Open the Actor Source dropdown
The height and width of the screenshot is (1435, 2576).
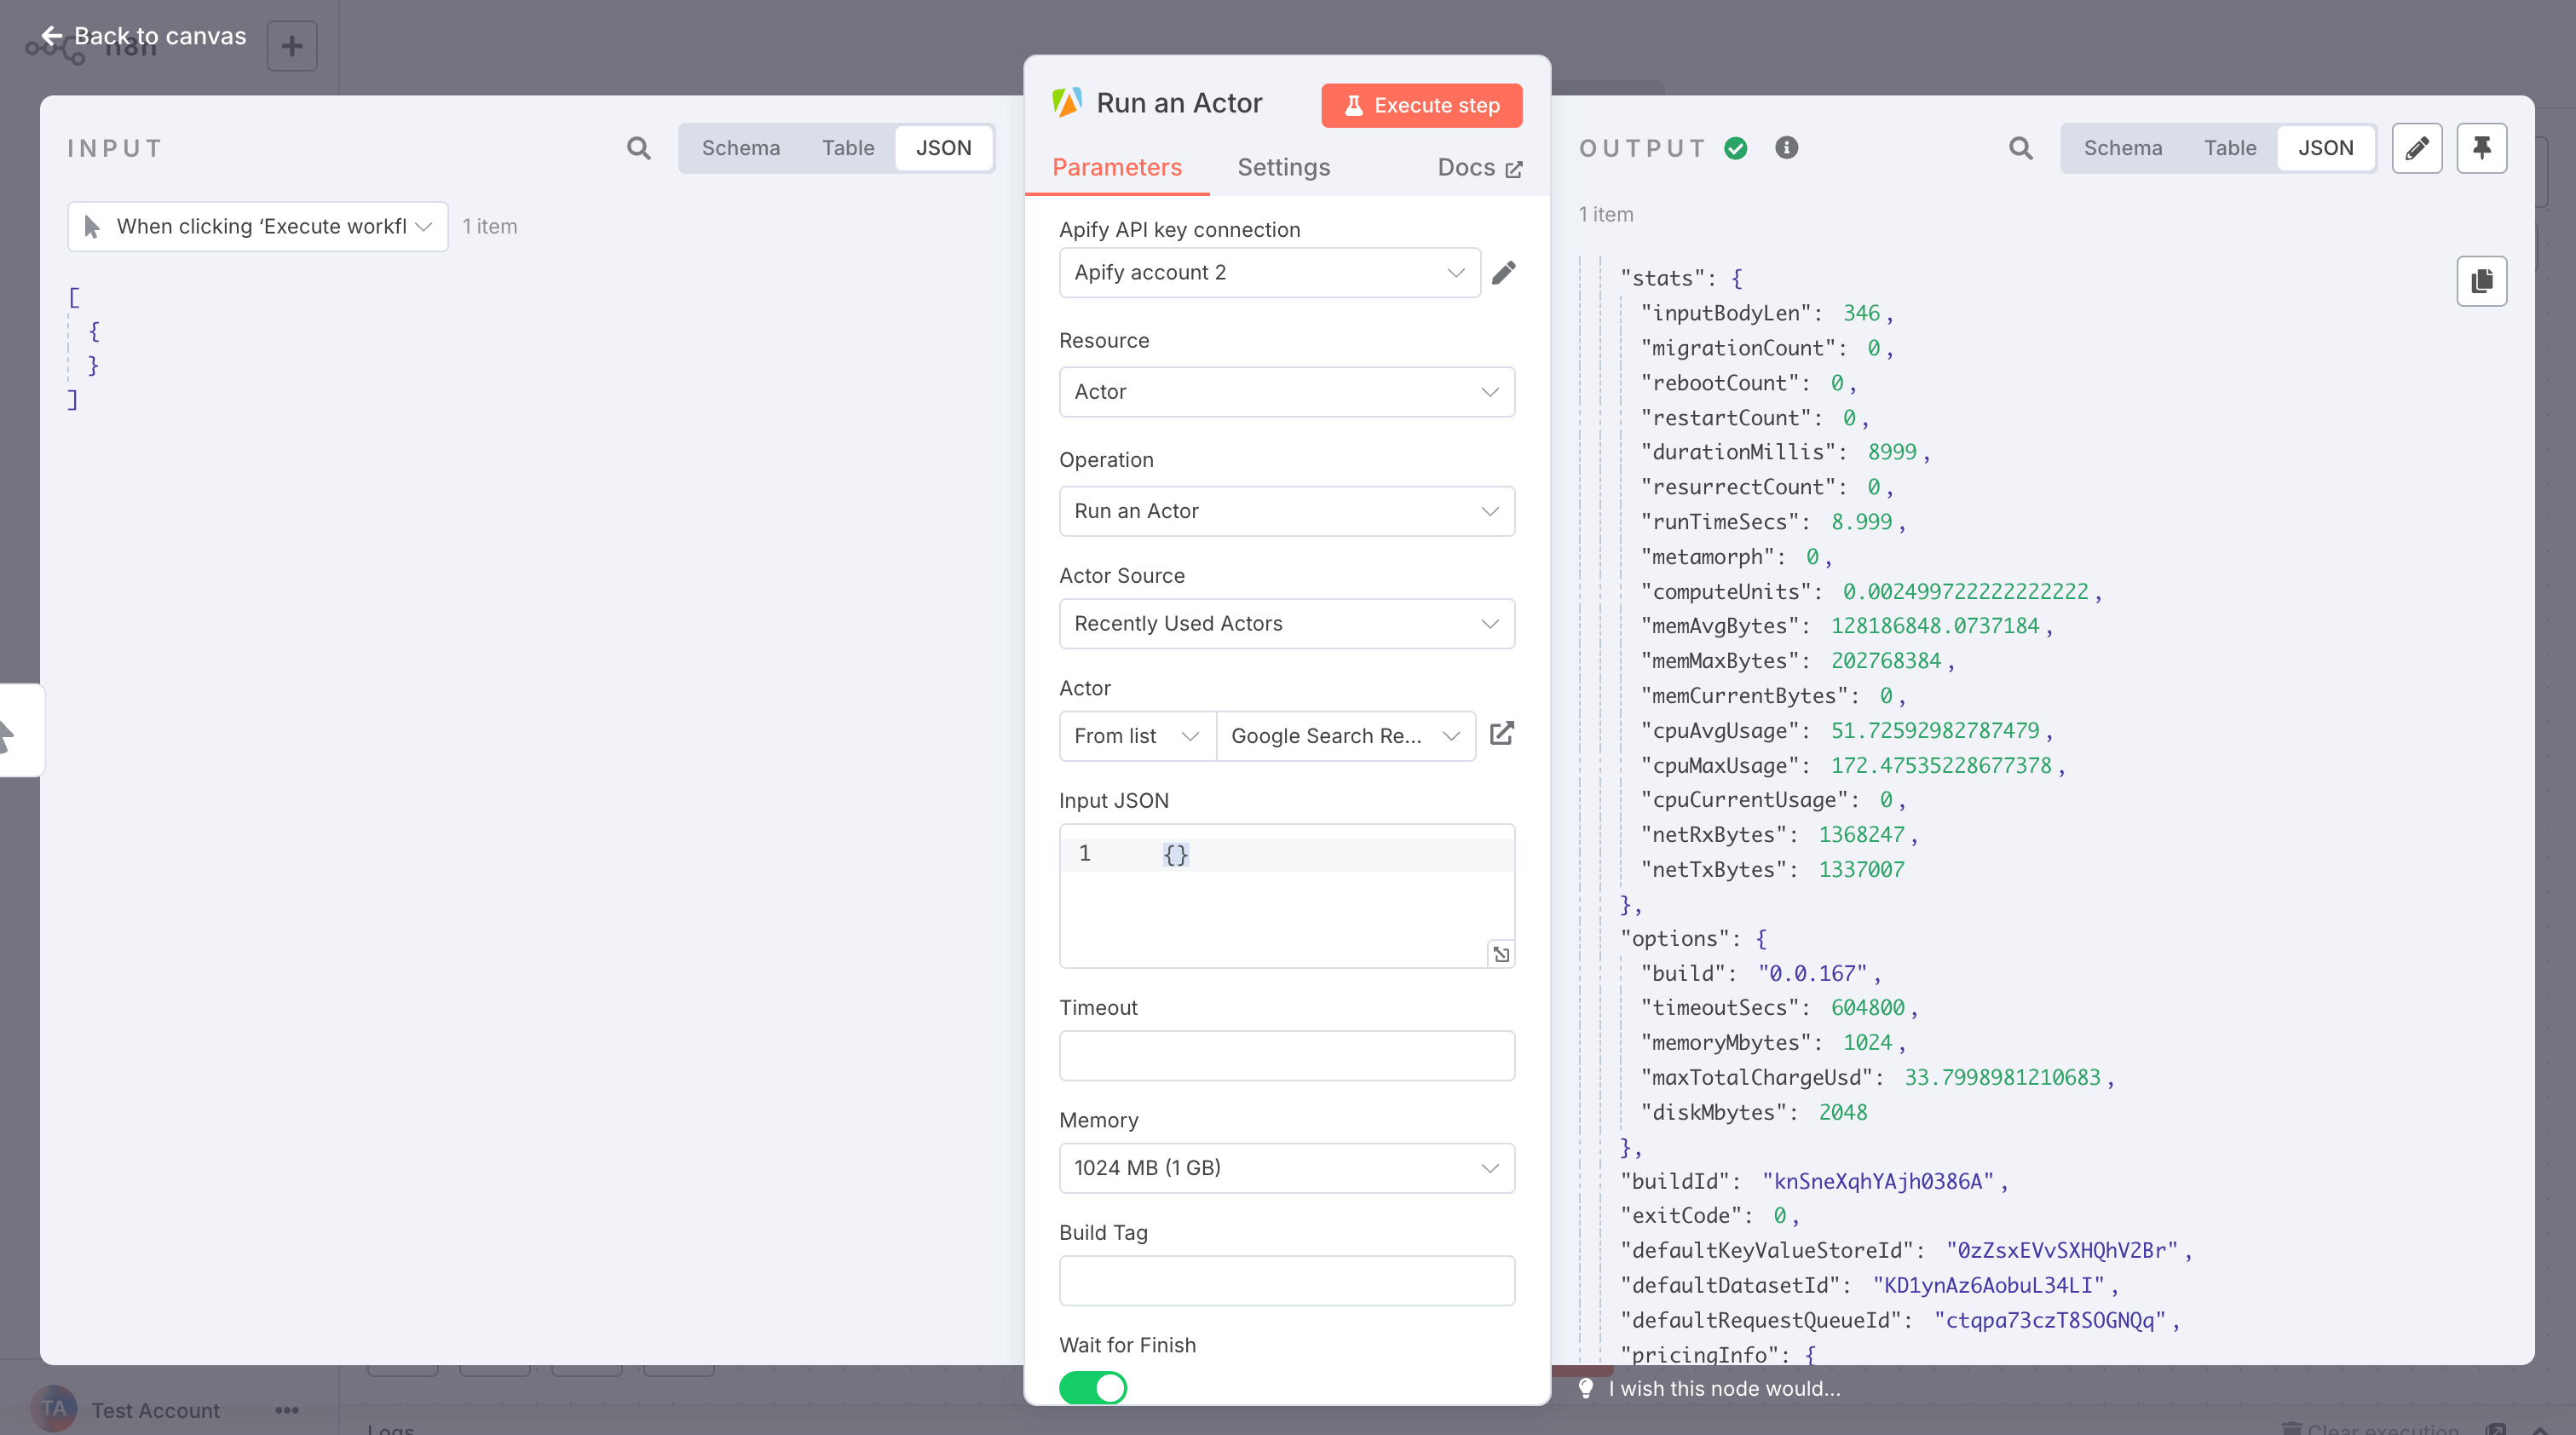[x=1287, y=623]
